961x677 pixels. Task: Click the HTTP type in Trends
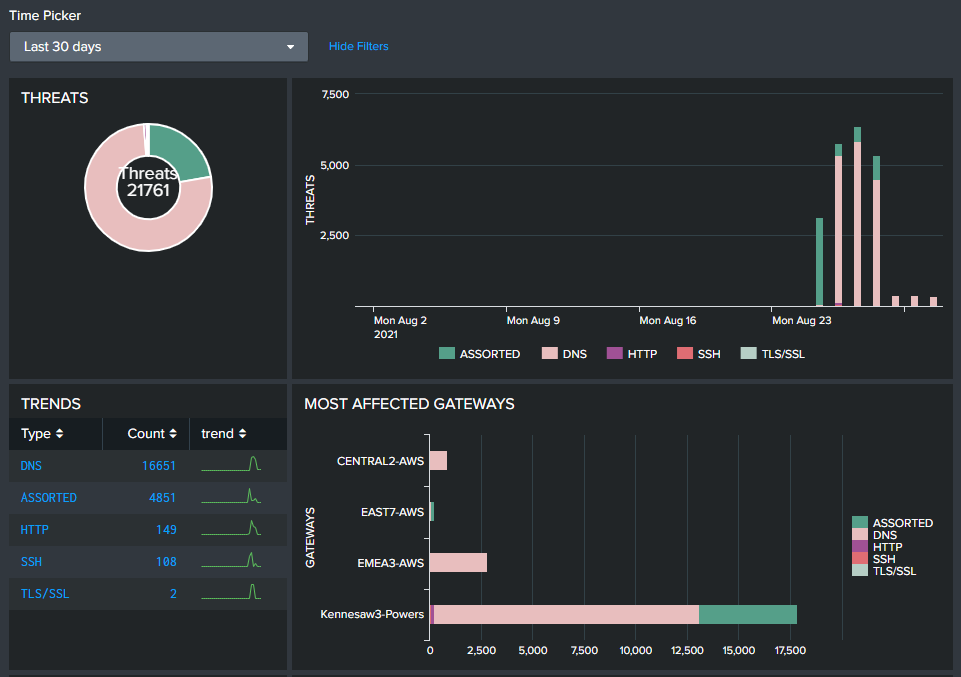pyautogui.click(x=35, y=530)
